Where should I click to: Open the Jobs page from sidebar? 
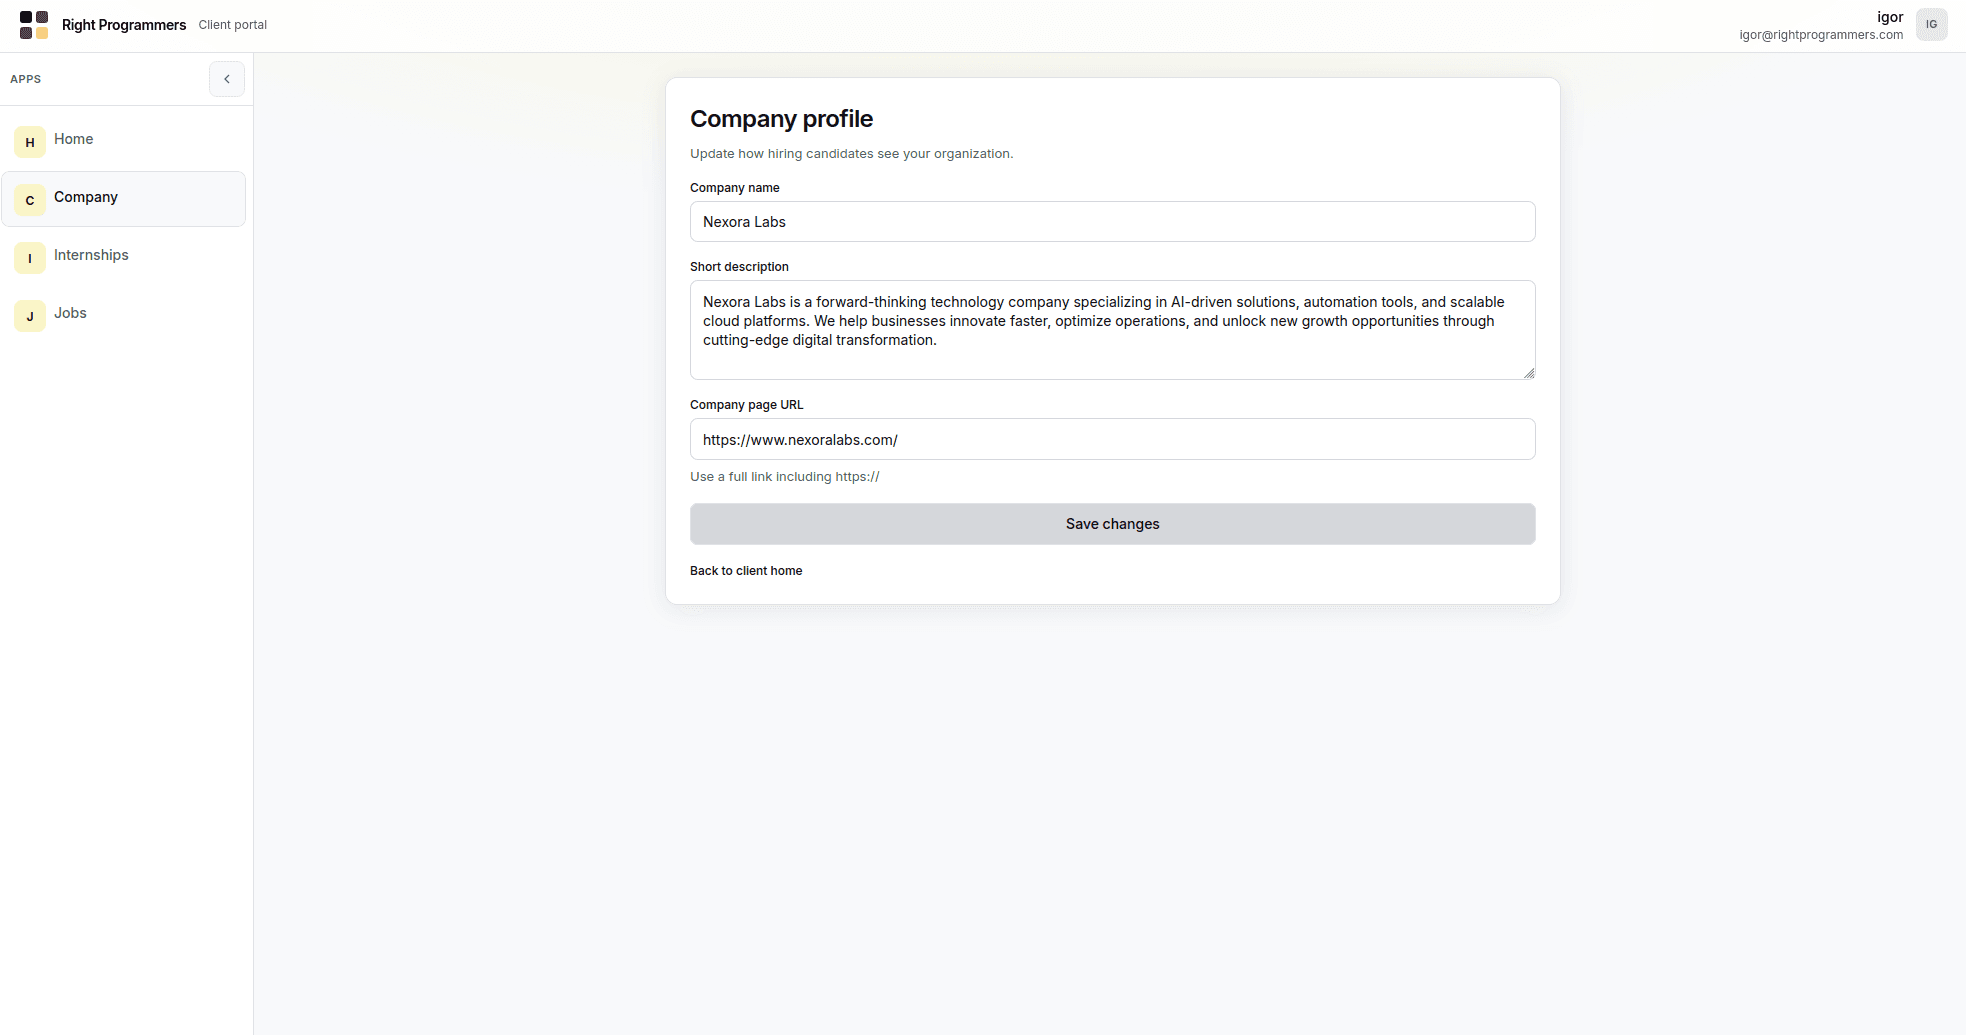tap(69, 313)
